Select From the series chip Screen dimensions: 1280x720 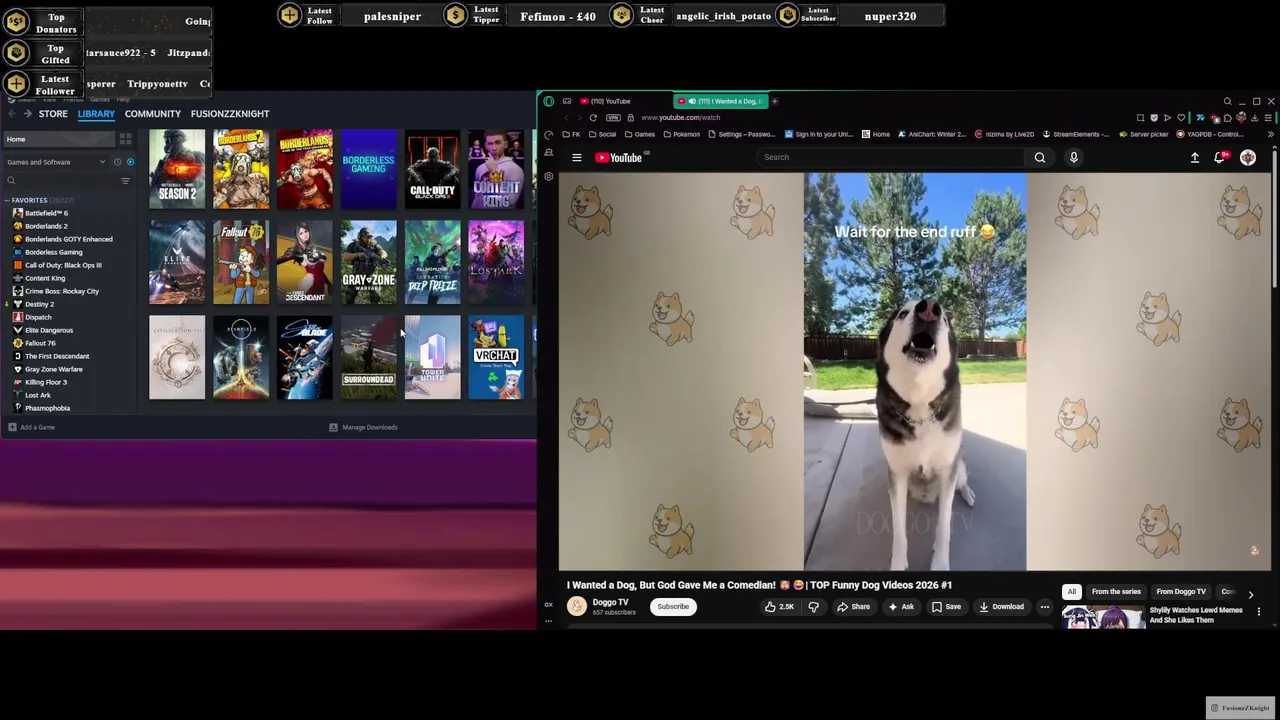point(1116,591)
